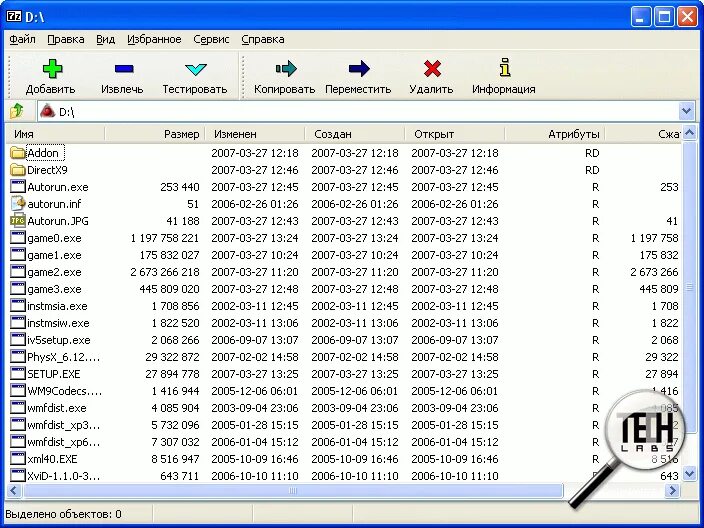Click the DirectX9 folder icon

pos(18,170)
